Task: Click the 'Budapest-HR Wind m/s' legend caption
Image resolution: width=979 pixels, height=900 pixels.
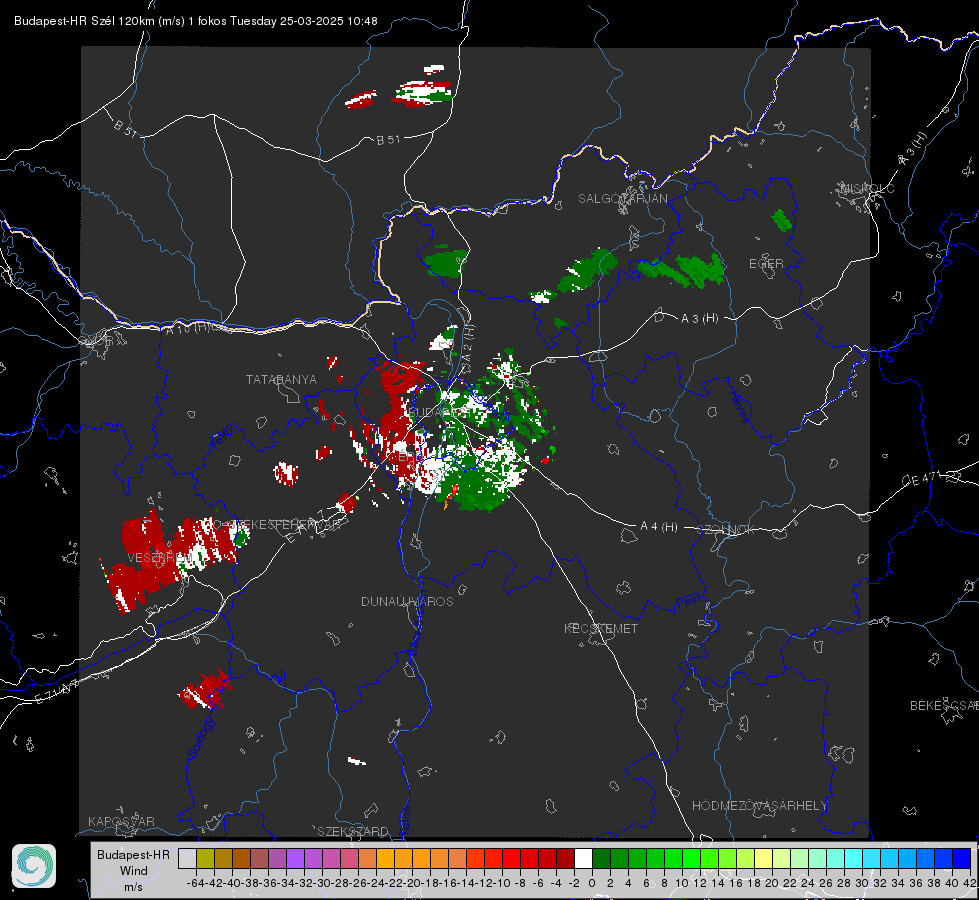Action: (134, 870)
